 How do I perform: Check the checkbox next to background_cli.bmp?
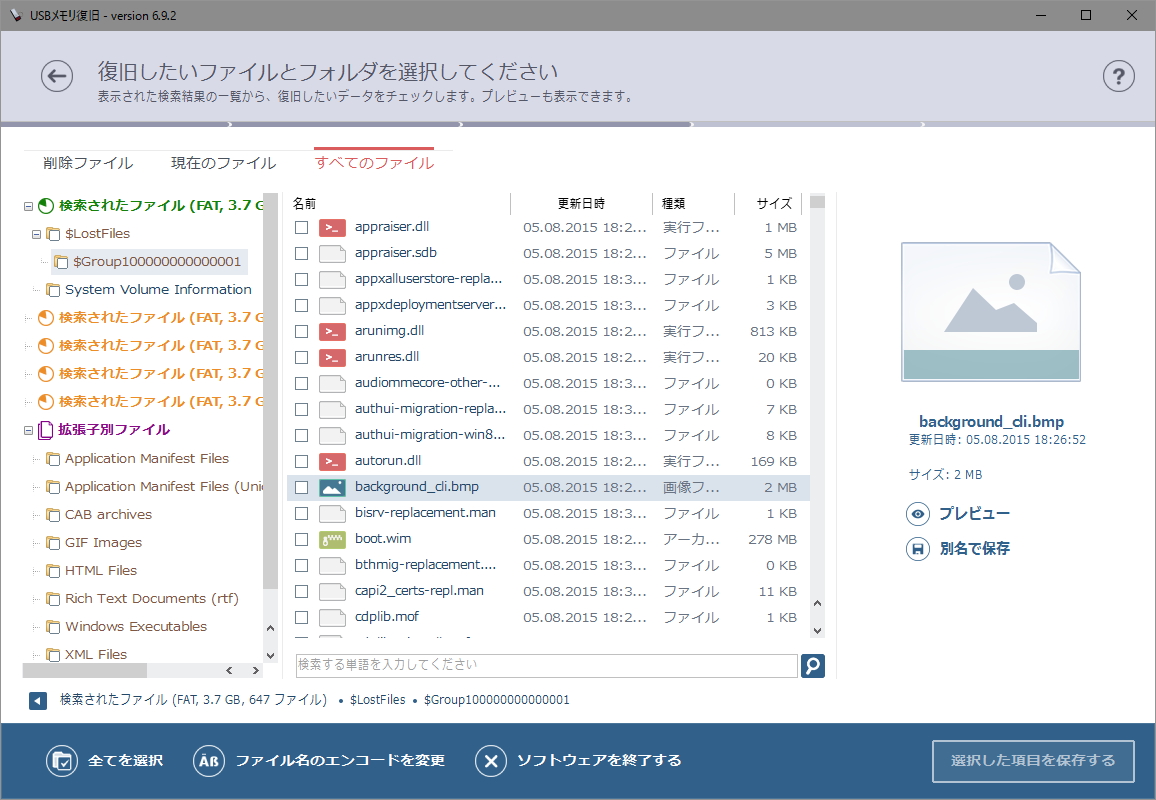(301, 487)
